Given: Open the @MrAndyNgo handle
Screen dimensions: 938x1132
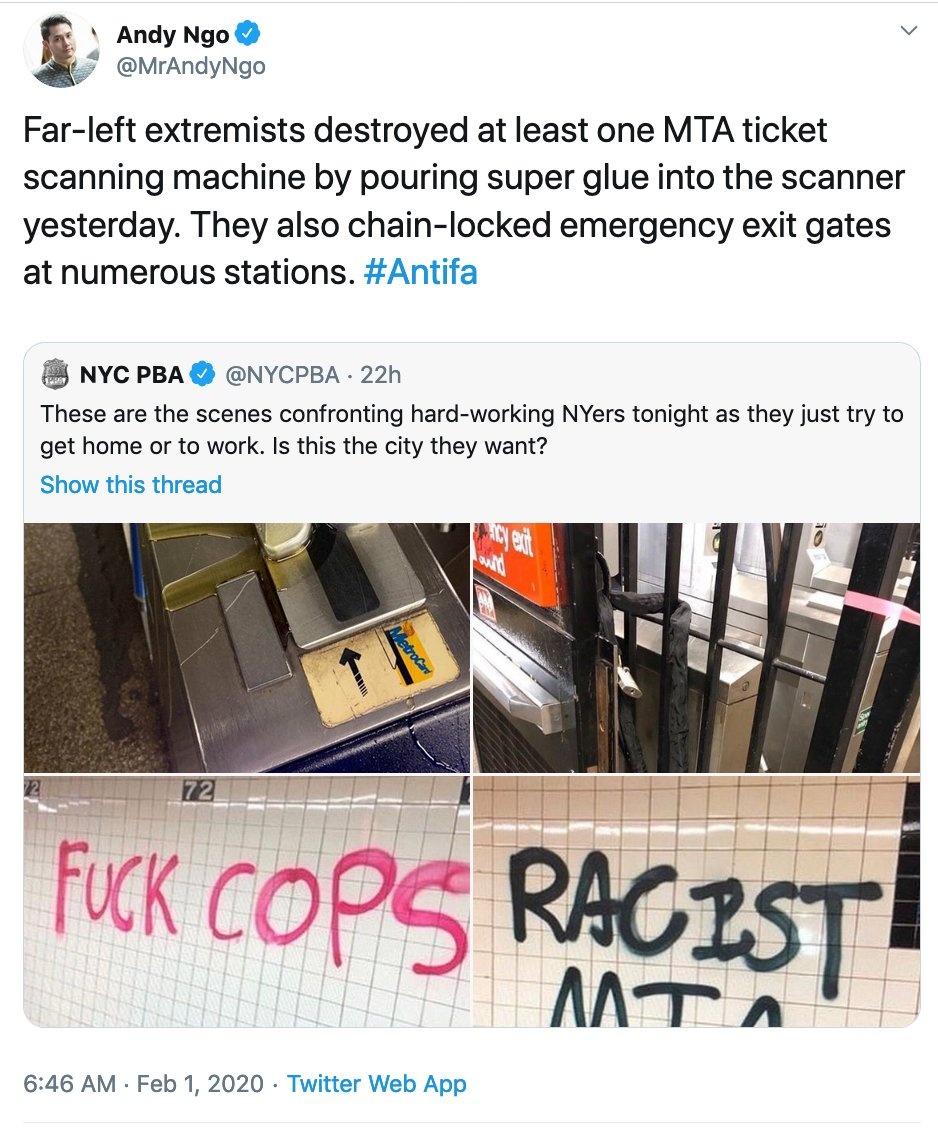Looking at the screenshot, I should [x=191, y=66].
